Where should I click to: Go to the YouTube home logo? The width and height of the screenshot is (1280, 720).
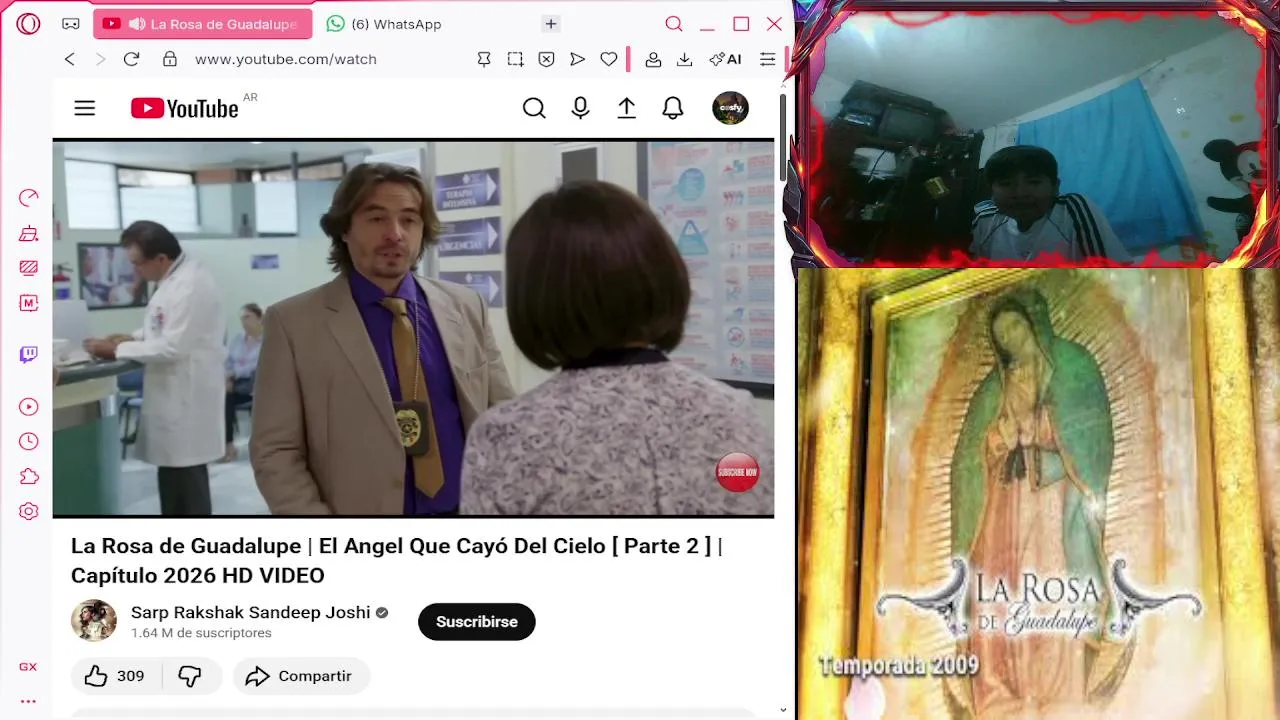point(185,108)
